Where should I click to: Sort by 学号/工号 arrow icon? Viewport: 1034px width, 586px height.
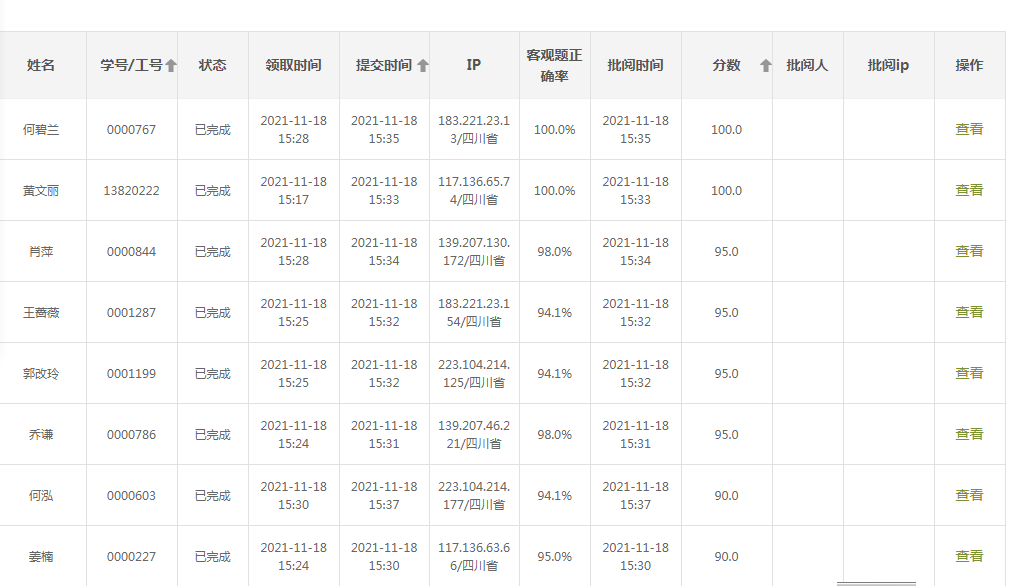[171, 66]
